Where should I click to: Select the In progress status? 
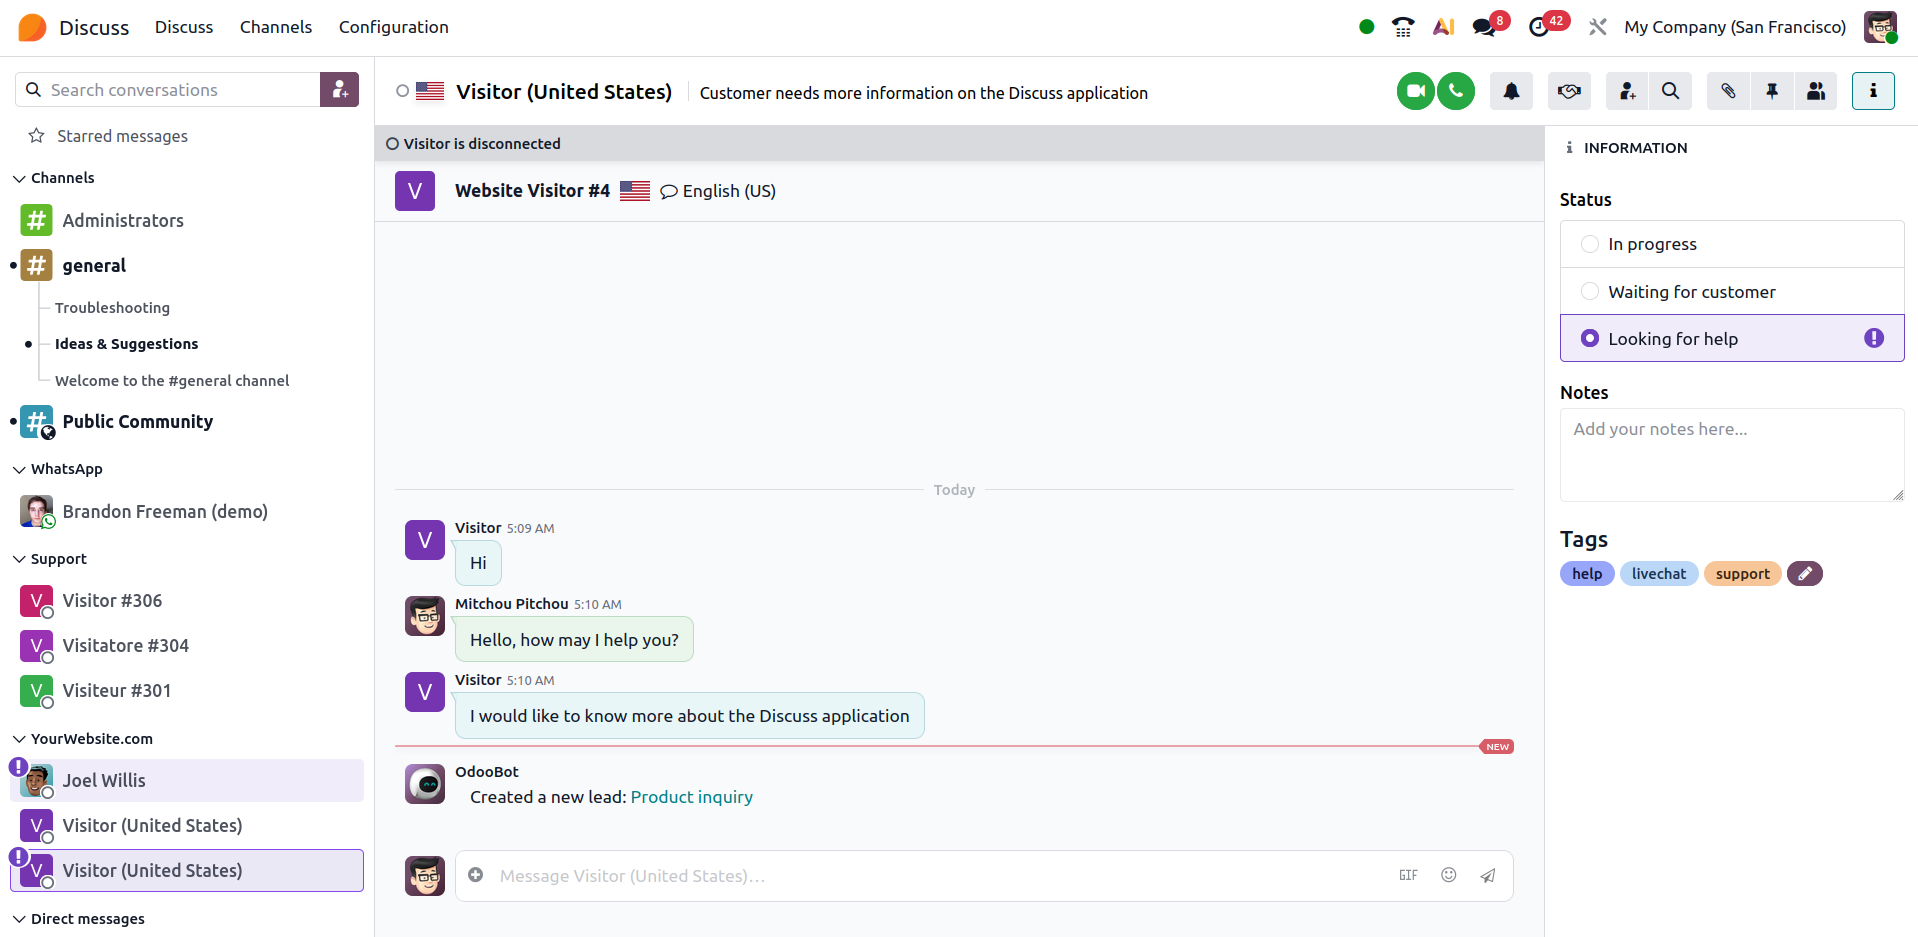click(x=1590, y=244)
